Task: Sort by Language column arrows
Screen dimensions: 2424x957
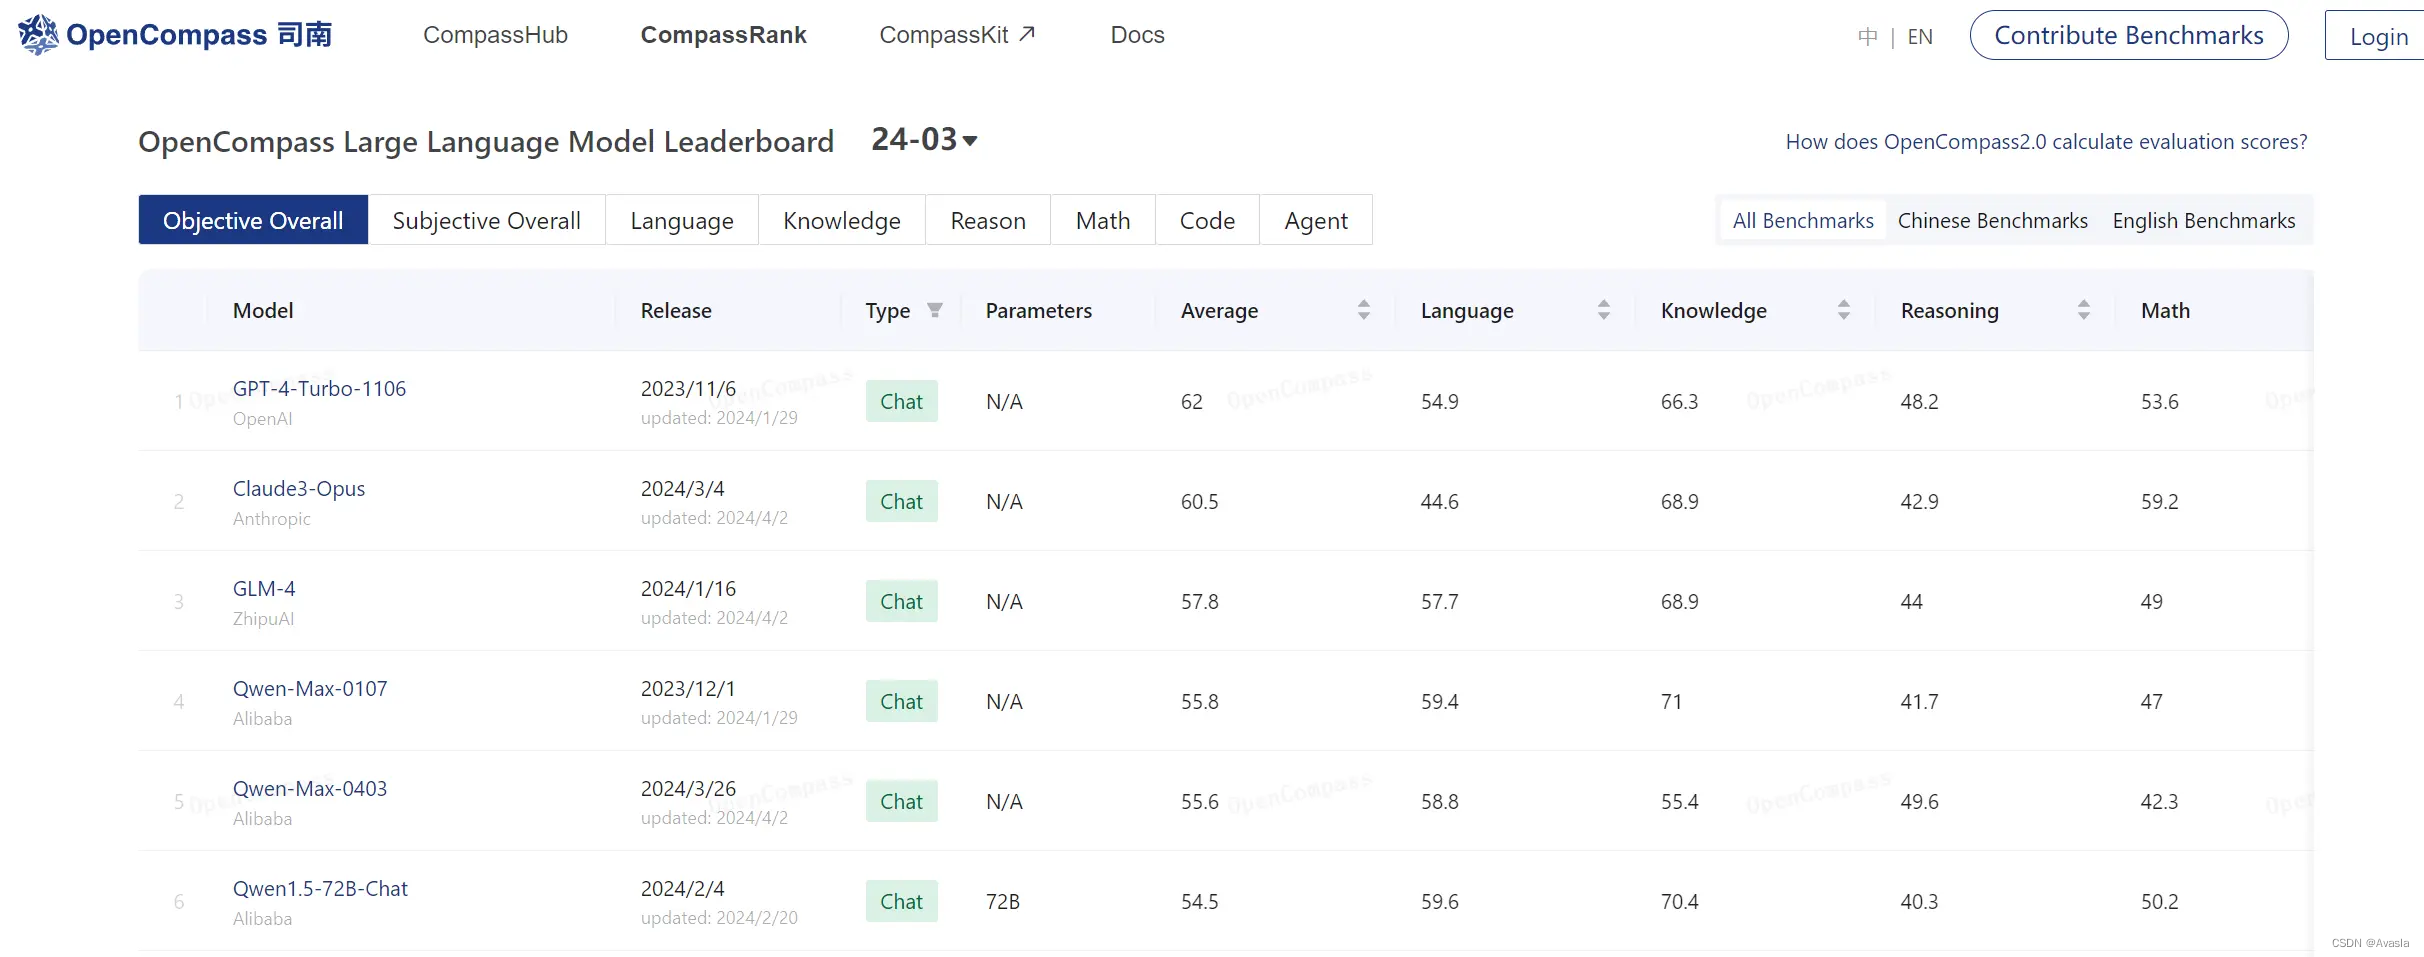Action: pos(1603,310)
